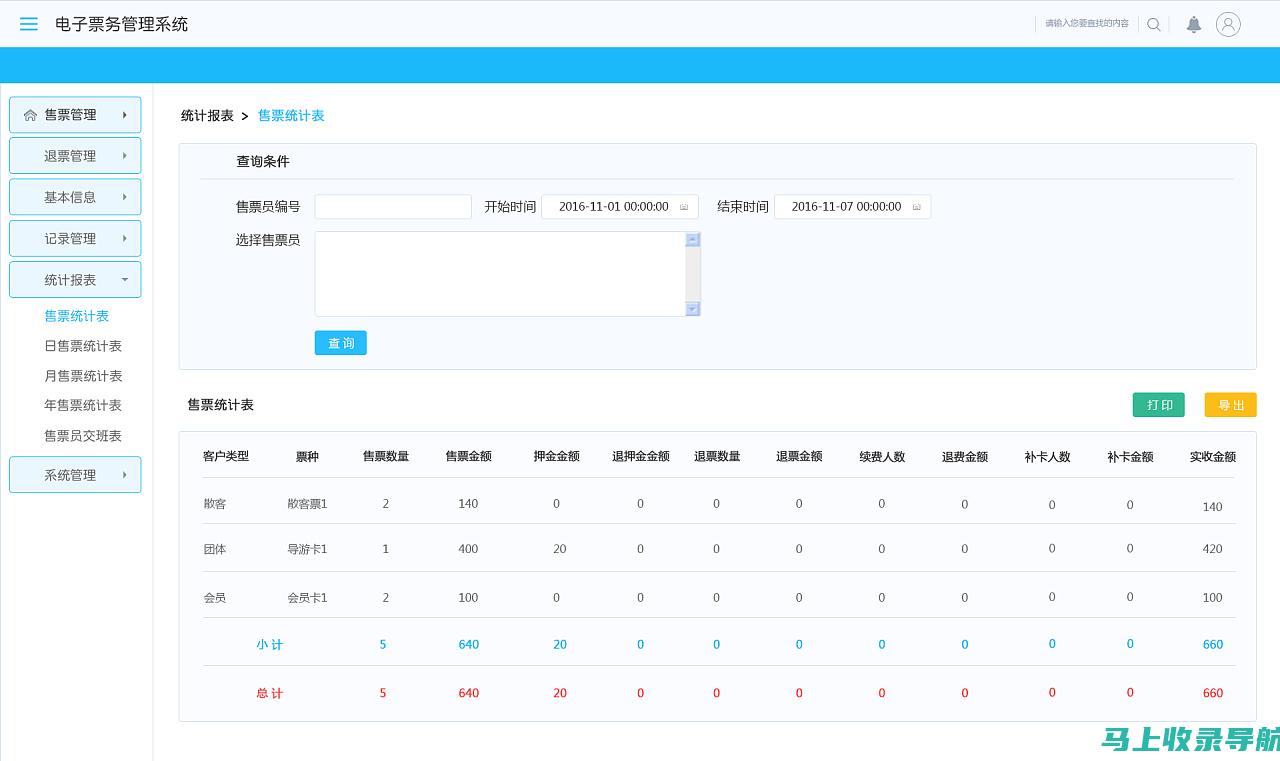1280x761 pixels.
Task: Select 月售票统计表 in the sidebar
Action: pos(83,376)
